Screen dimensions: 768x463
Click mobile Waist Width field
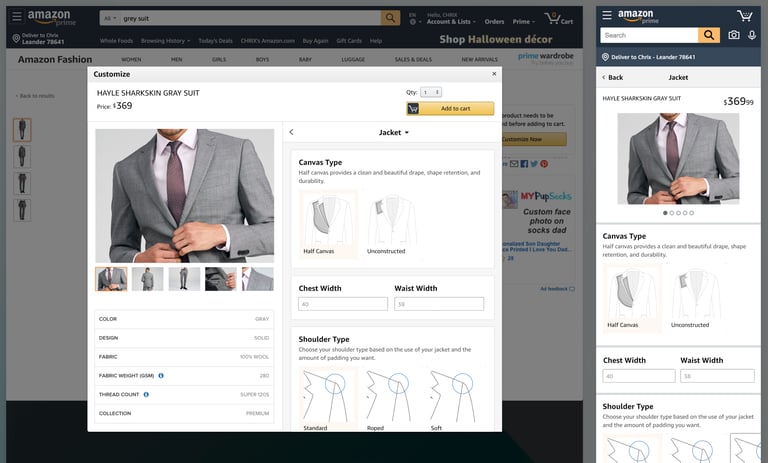pyautogui.click(x=717, y=376)
